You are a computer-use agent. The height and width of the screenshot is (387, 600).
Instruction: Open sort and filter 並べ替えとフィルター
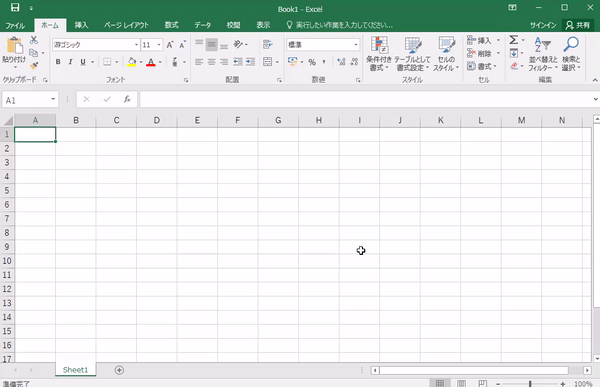pyautogui.click(x=543, y=54)
